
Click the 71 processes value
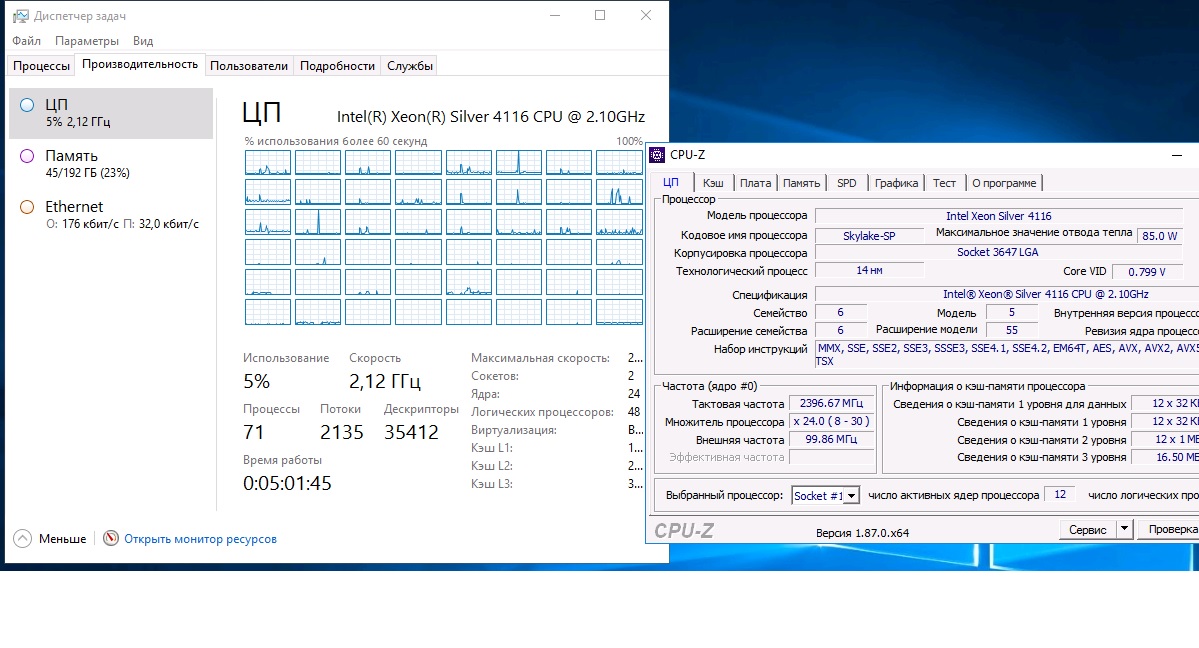tap(254, 432)
